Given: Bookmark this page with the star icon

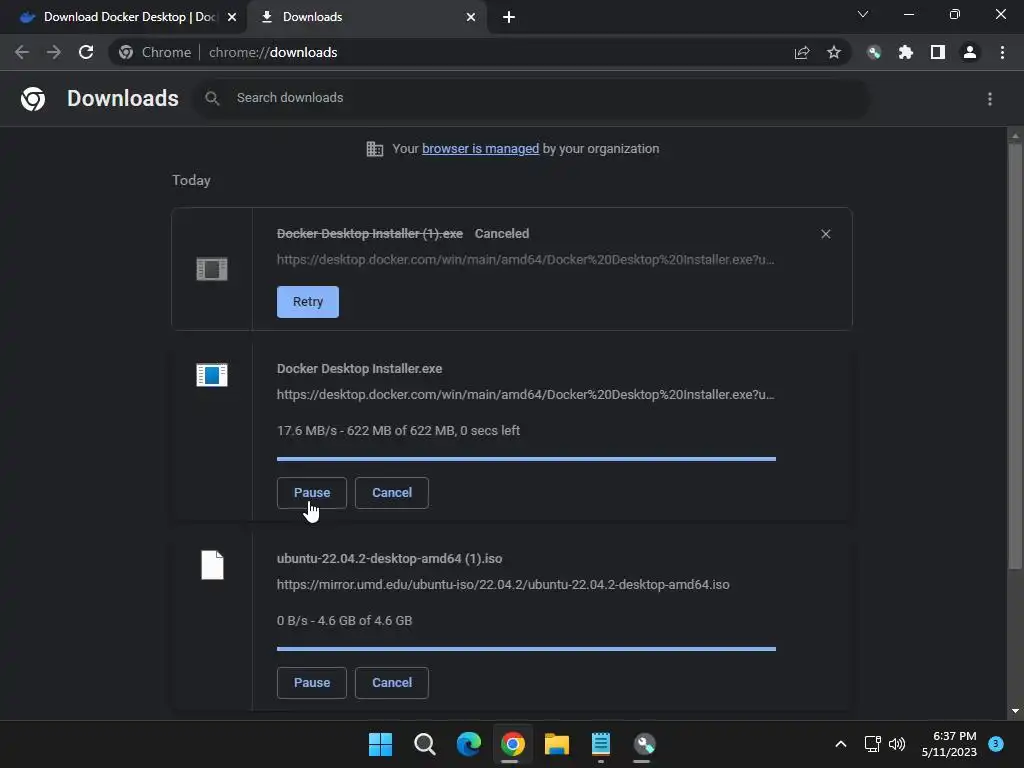Looking at the screenshot, I should 834,52.
